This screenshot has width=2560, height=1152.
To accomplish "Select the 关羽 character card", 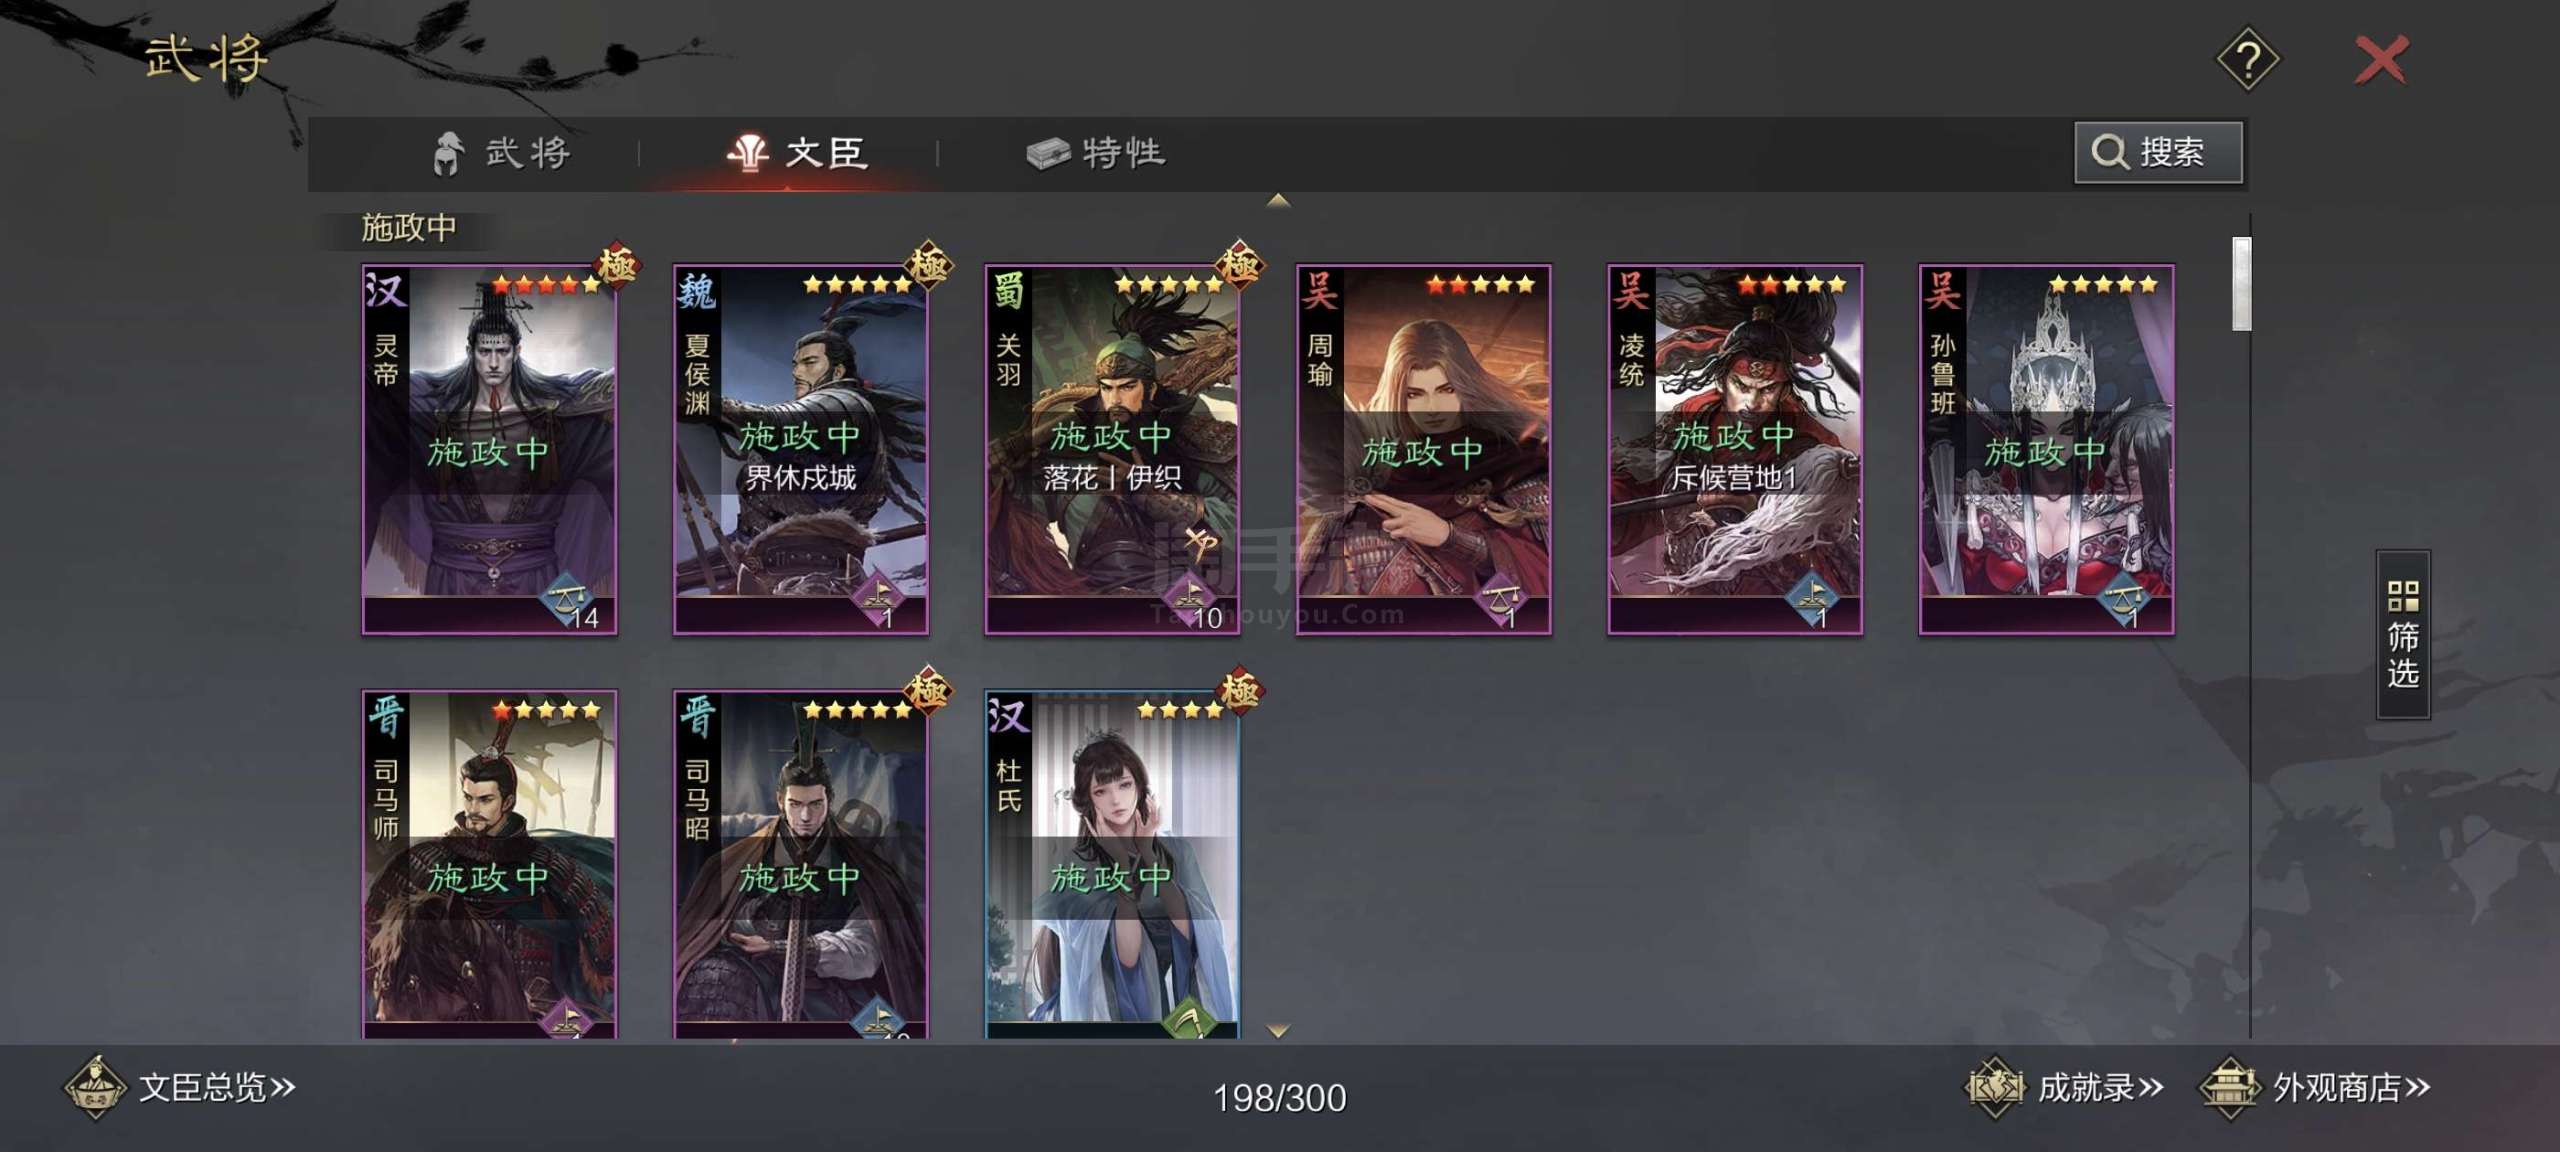I will 1112,449.
